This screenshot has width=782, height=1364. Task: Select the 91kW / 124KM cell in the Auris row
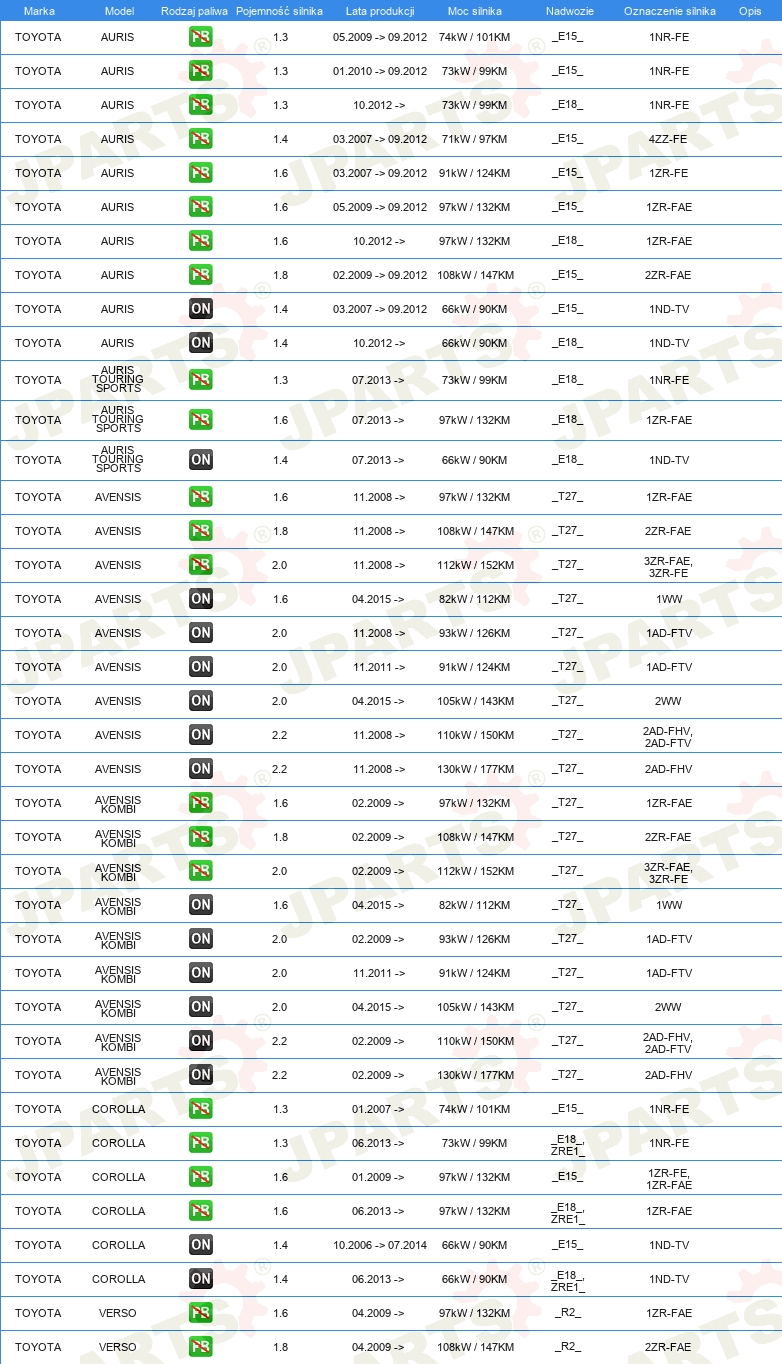(x=475, y=173)
